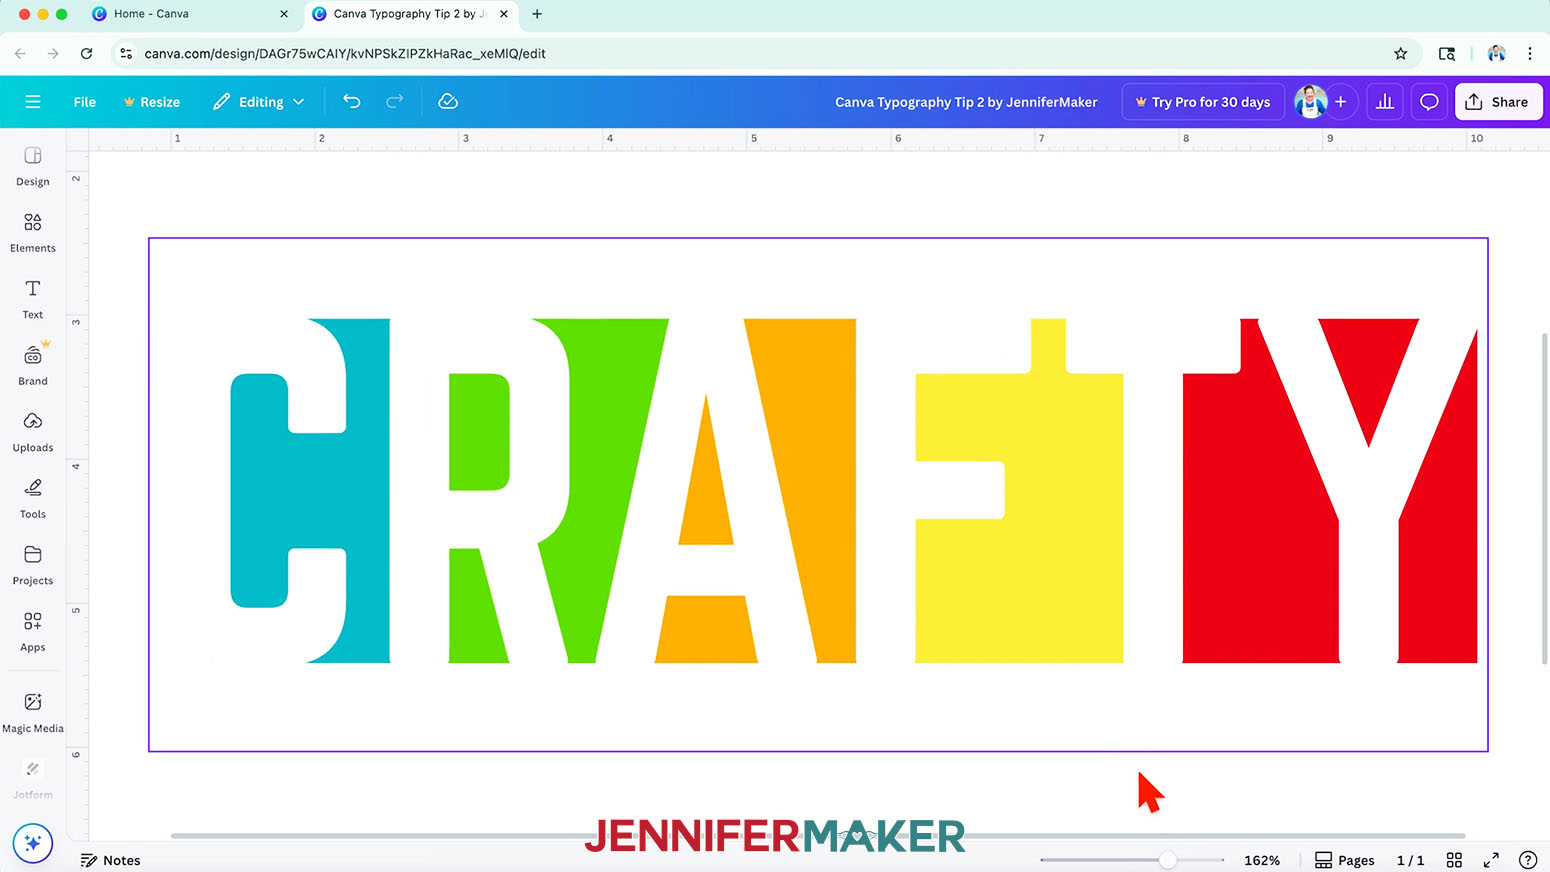Open the grid view icon
The image size is (1550, 872).
1454,860
